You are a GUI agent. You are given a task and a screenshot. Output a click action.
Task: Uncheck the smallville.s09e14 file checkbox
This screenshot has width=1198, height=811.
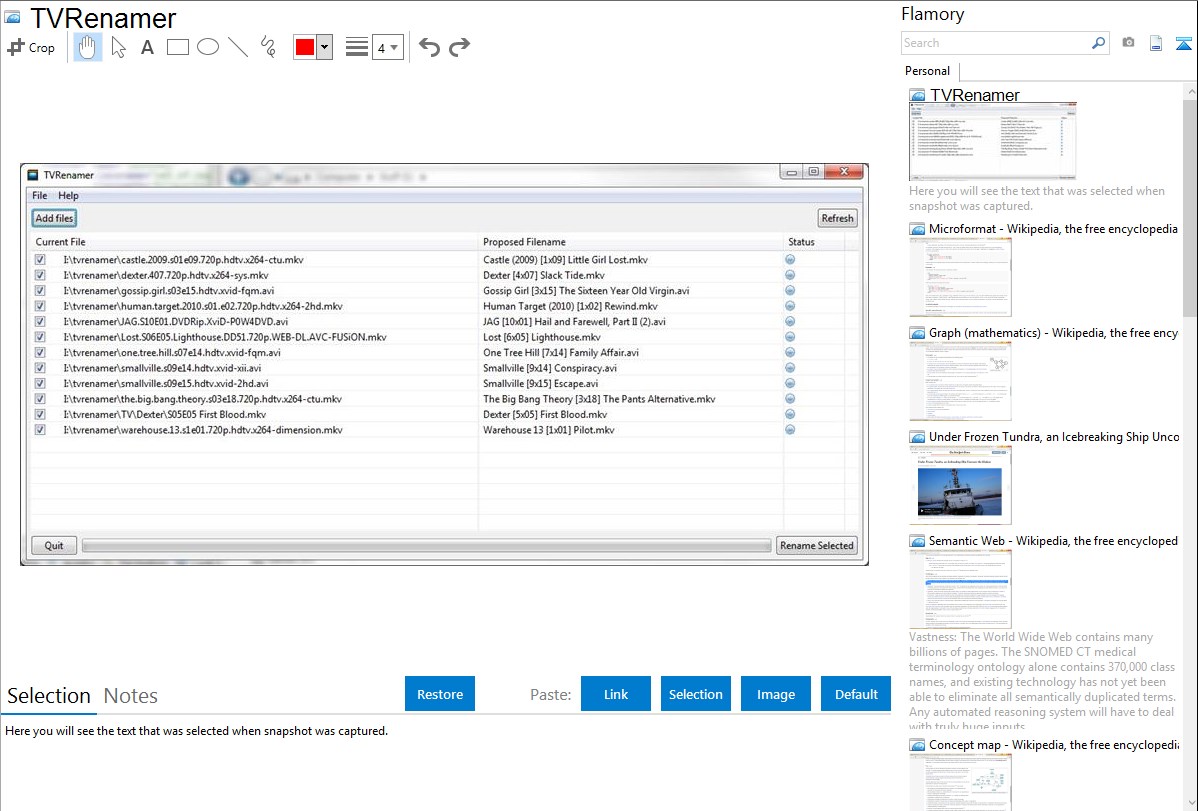pos(40,368)
